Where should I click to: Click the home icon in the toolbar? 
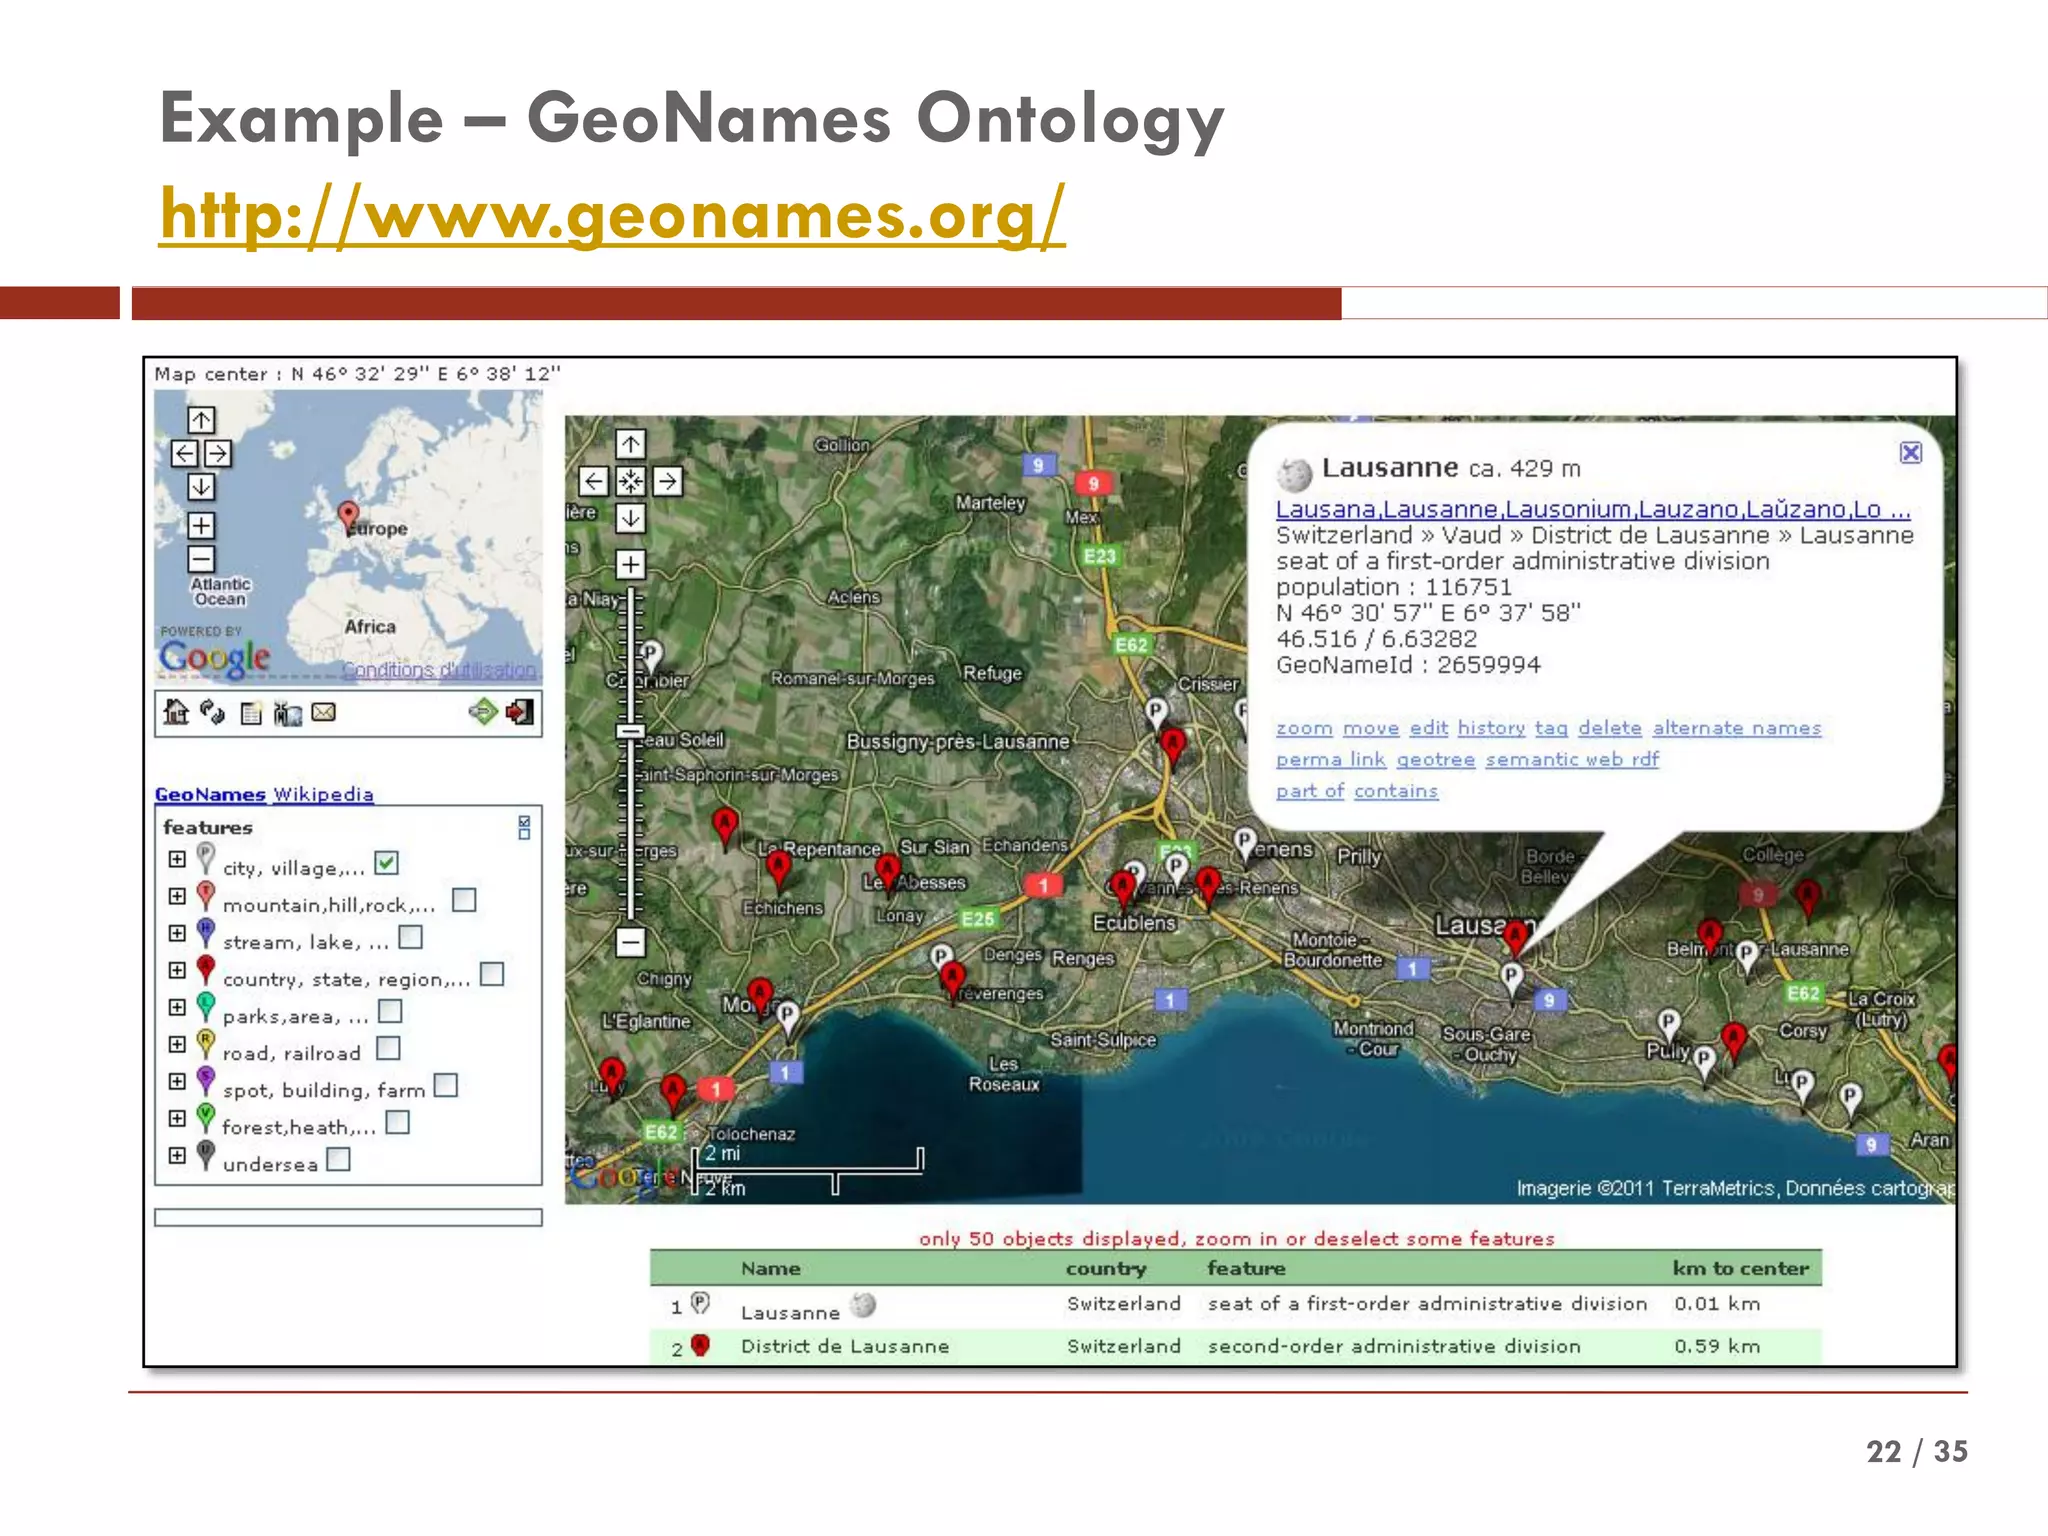click(x=176, y=712)
